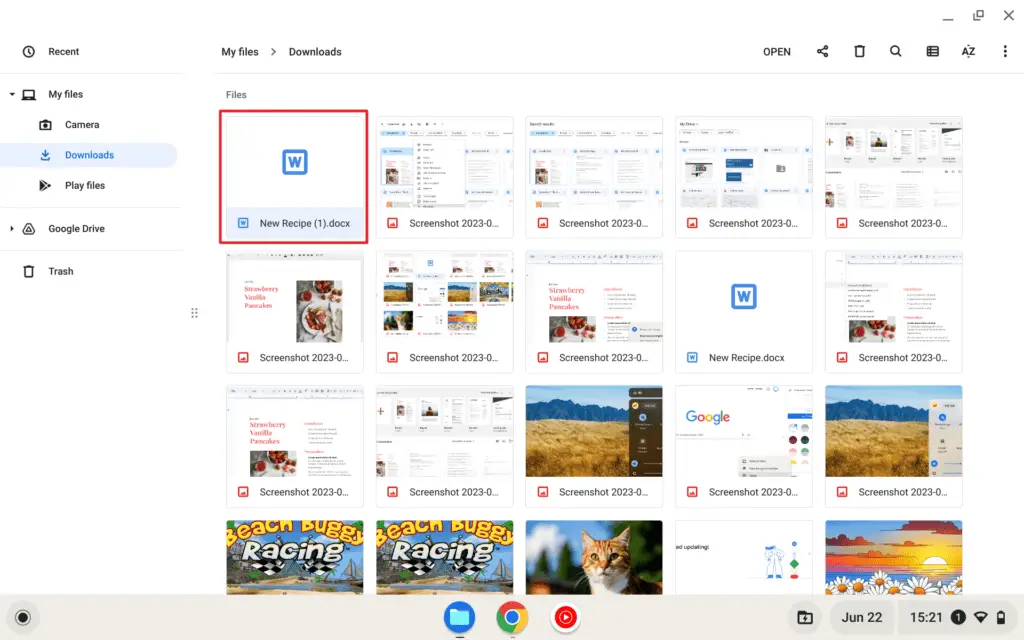Open the holding space next to the date
Image resolution: width=1024 pixels, height=640 pixels.
click(805, 617)
